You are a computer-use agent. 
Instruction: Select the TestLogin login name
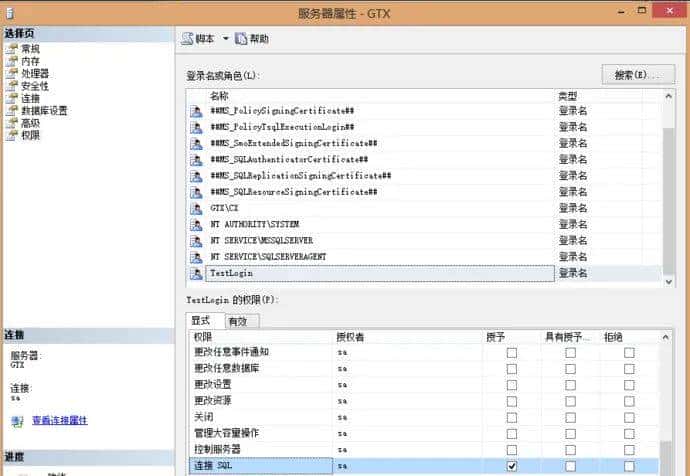tap(231, 273)
